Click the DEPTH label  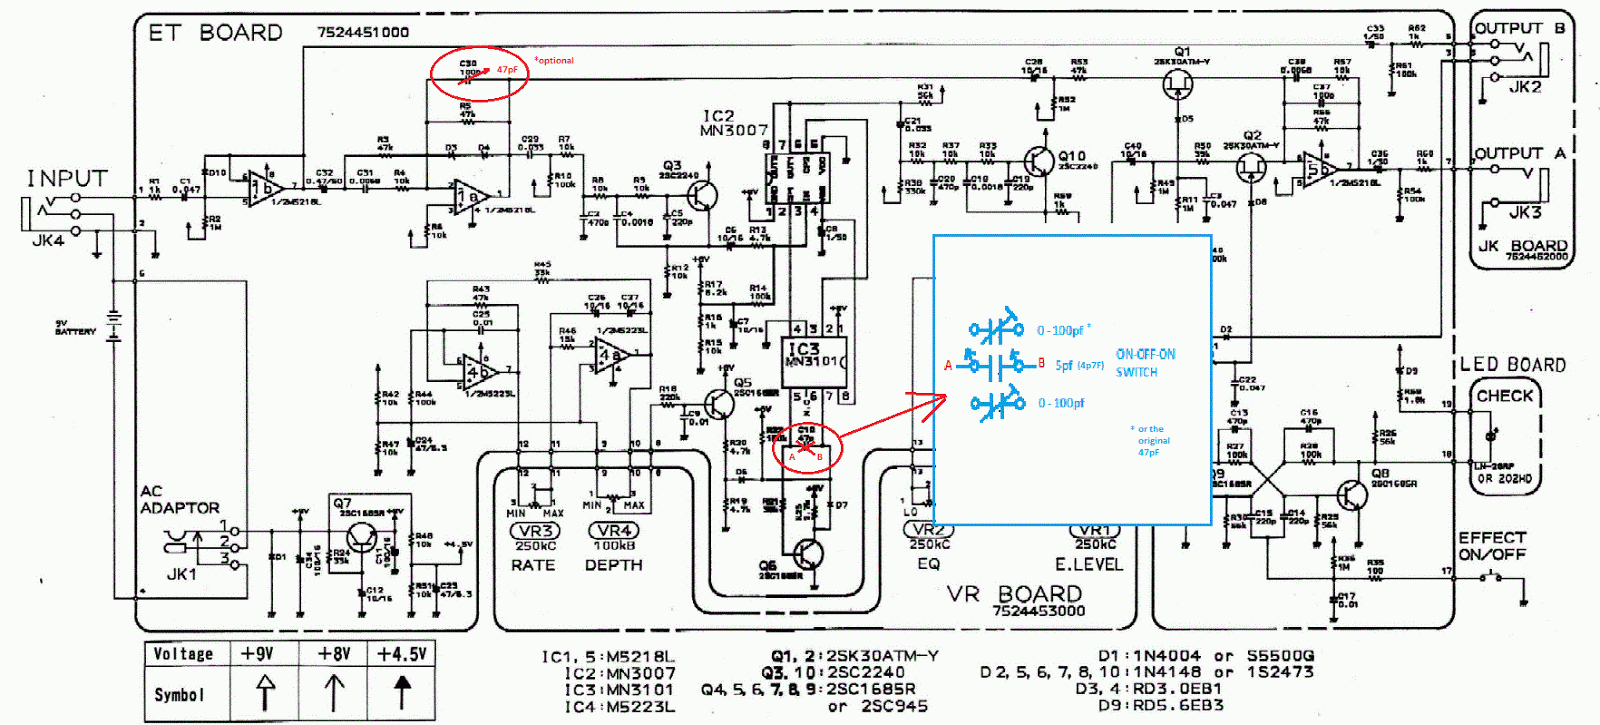point(613,565)
